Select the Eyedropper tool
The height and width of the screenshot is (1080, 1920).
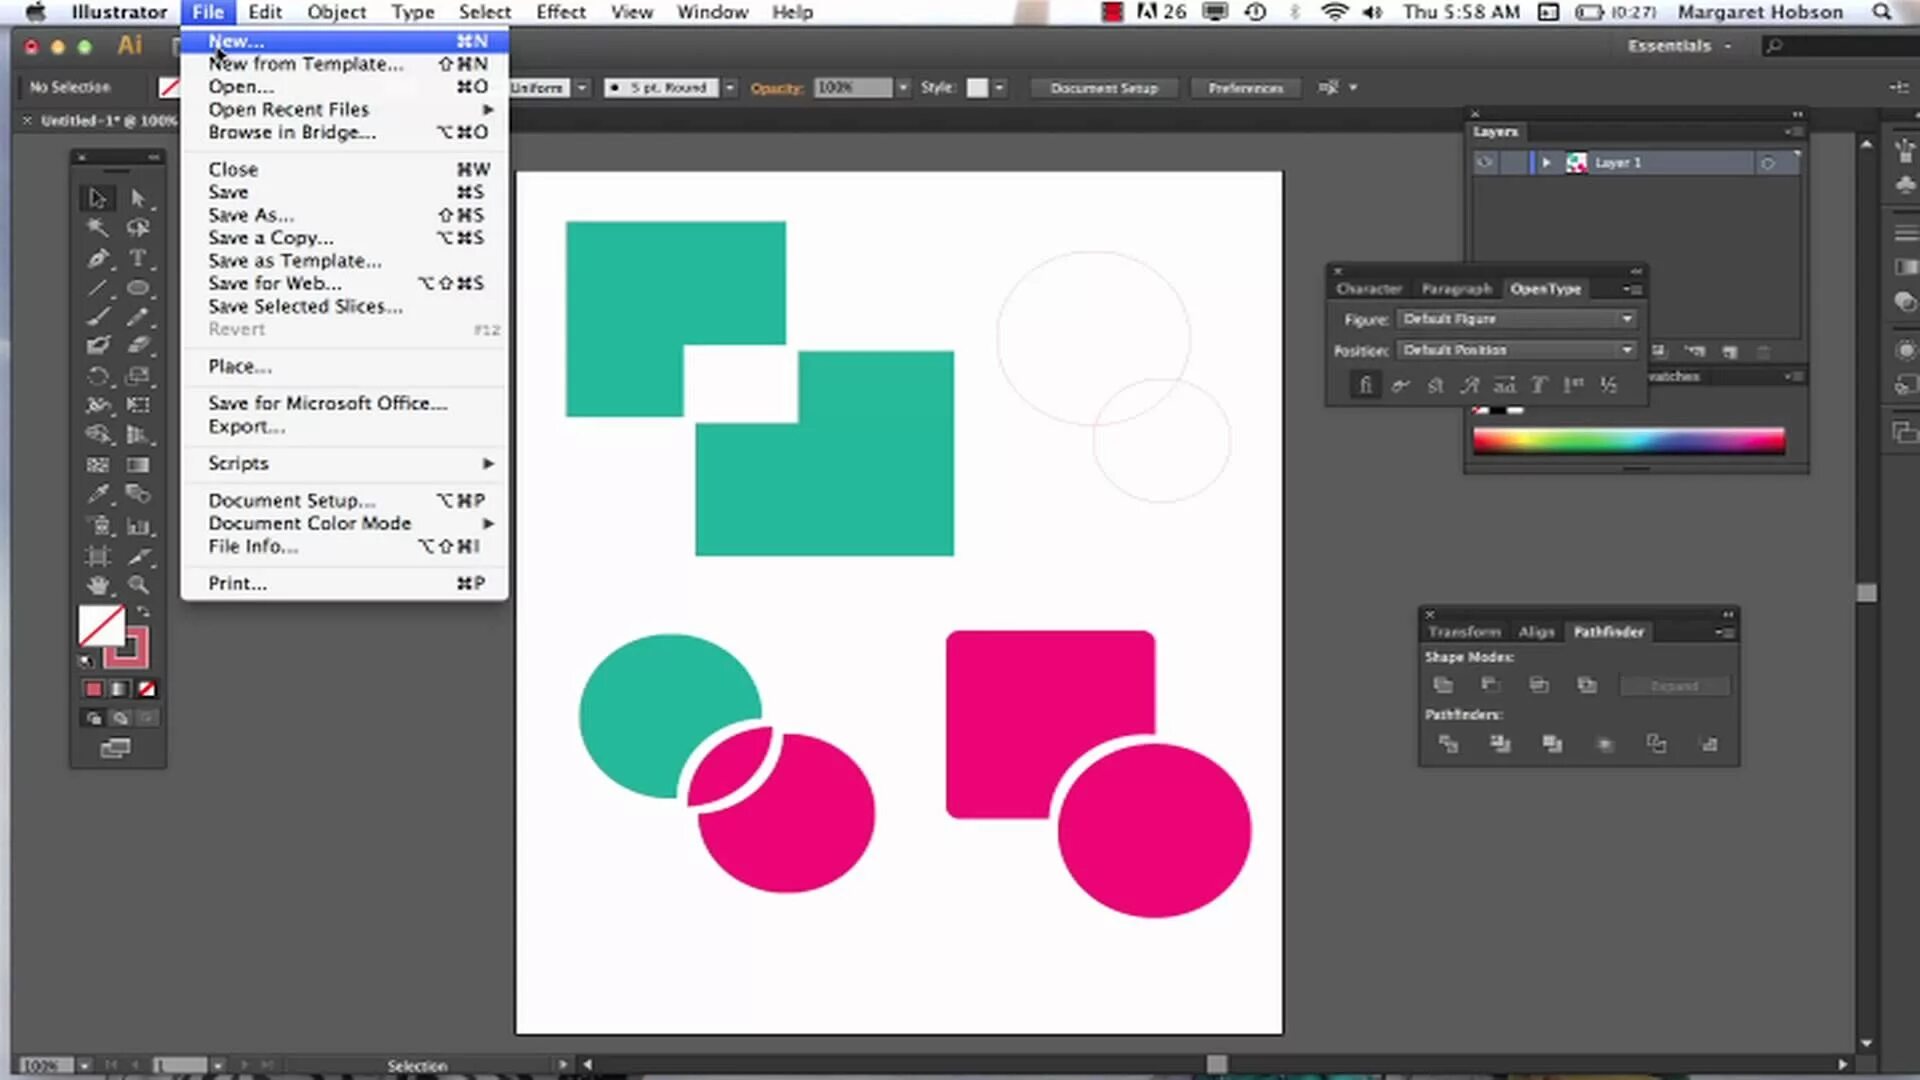(x=97, y=494)
